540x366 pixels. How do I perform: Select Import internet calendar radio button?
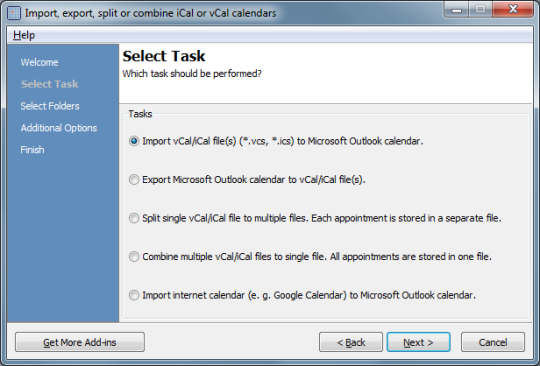pos(134,295)
